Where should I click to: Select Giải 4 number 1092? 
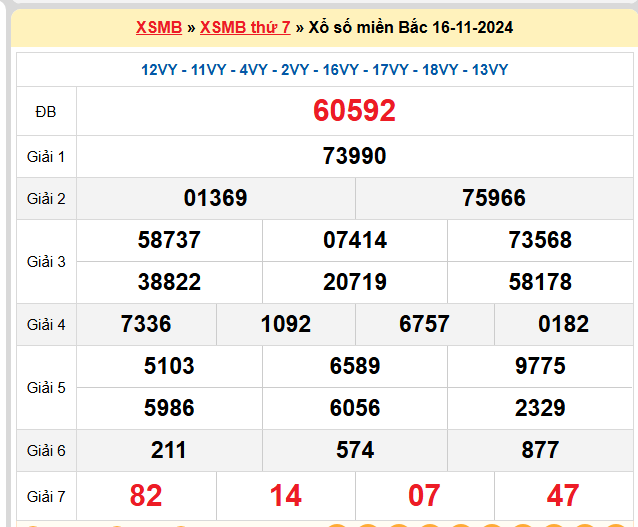[286, 324]
